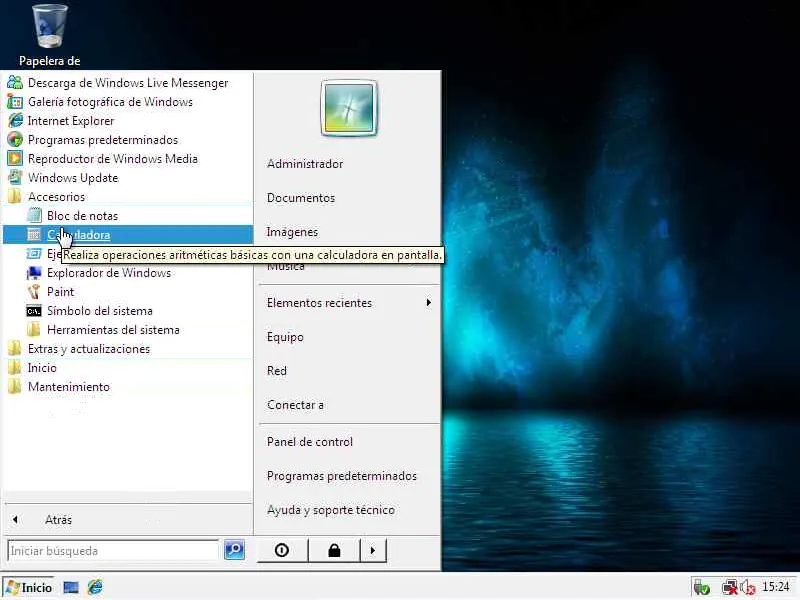Image resolution: width=800 pixels, height=600 pixels.
Task: Open Panel de control
Action: [x=309, y=442]
